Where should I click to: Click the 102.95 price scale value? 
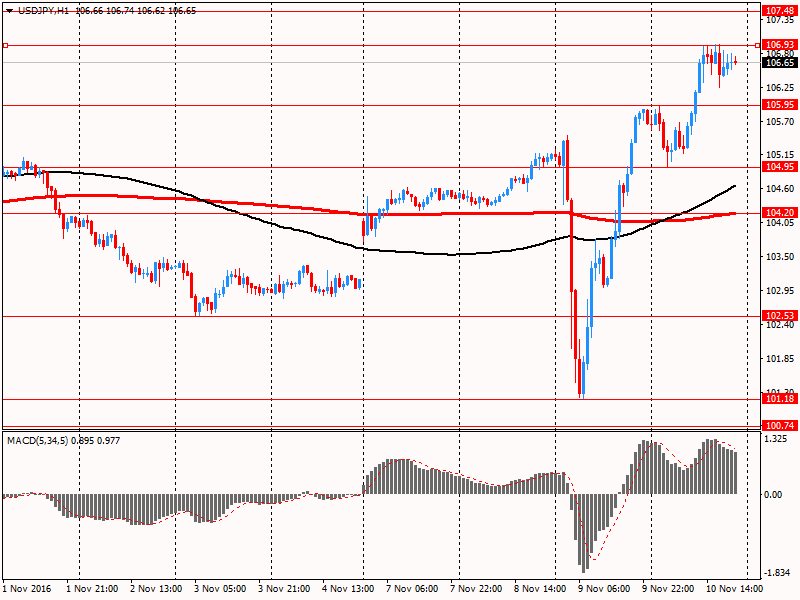780,291
